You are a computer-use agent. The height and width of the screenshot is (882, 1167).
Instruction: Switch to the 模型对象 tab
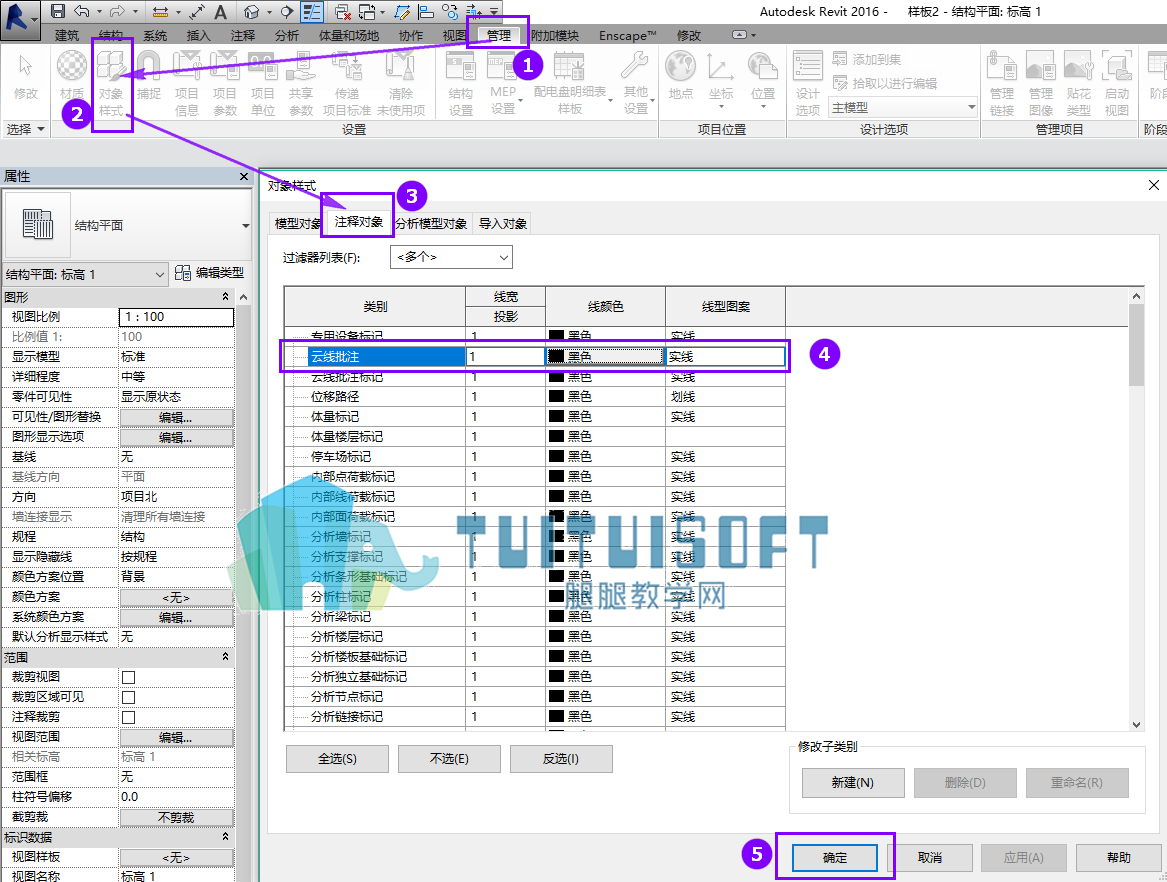[297, 223]
